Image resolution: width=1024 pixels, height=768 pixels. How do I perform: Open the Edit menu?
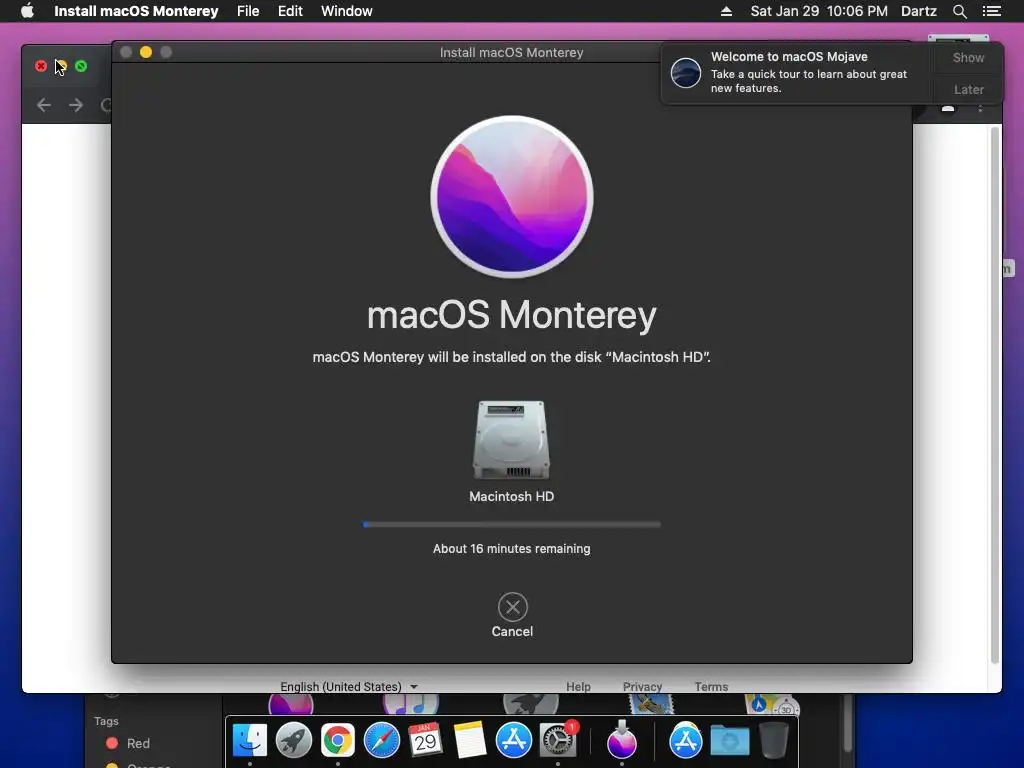(x=290, y=11)
